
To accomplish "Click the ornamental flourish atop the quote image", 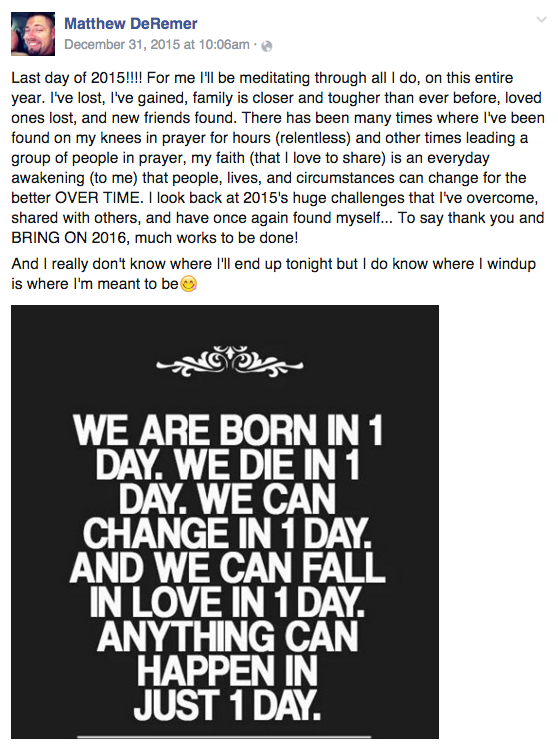I will click(x=229, y=361).
